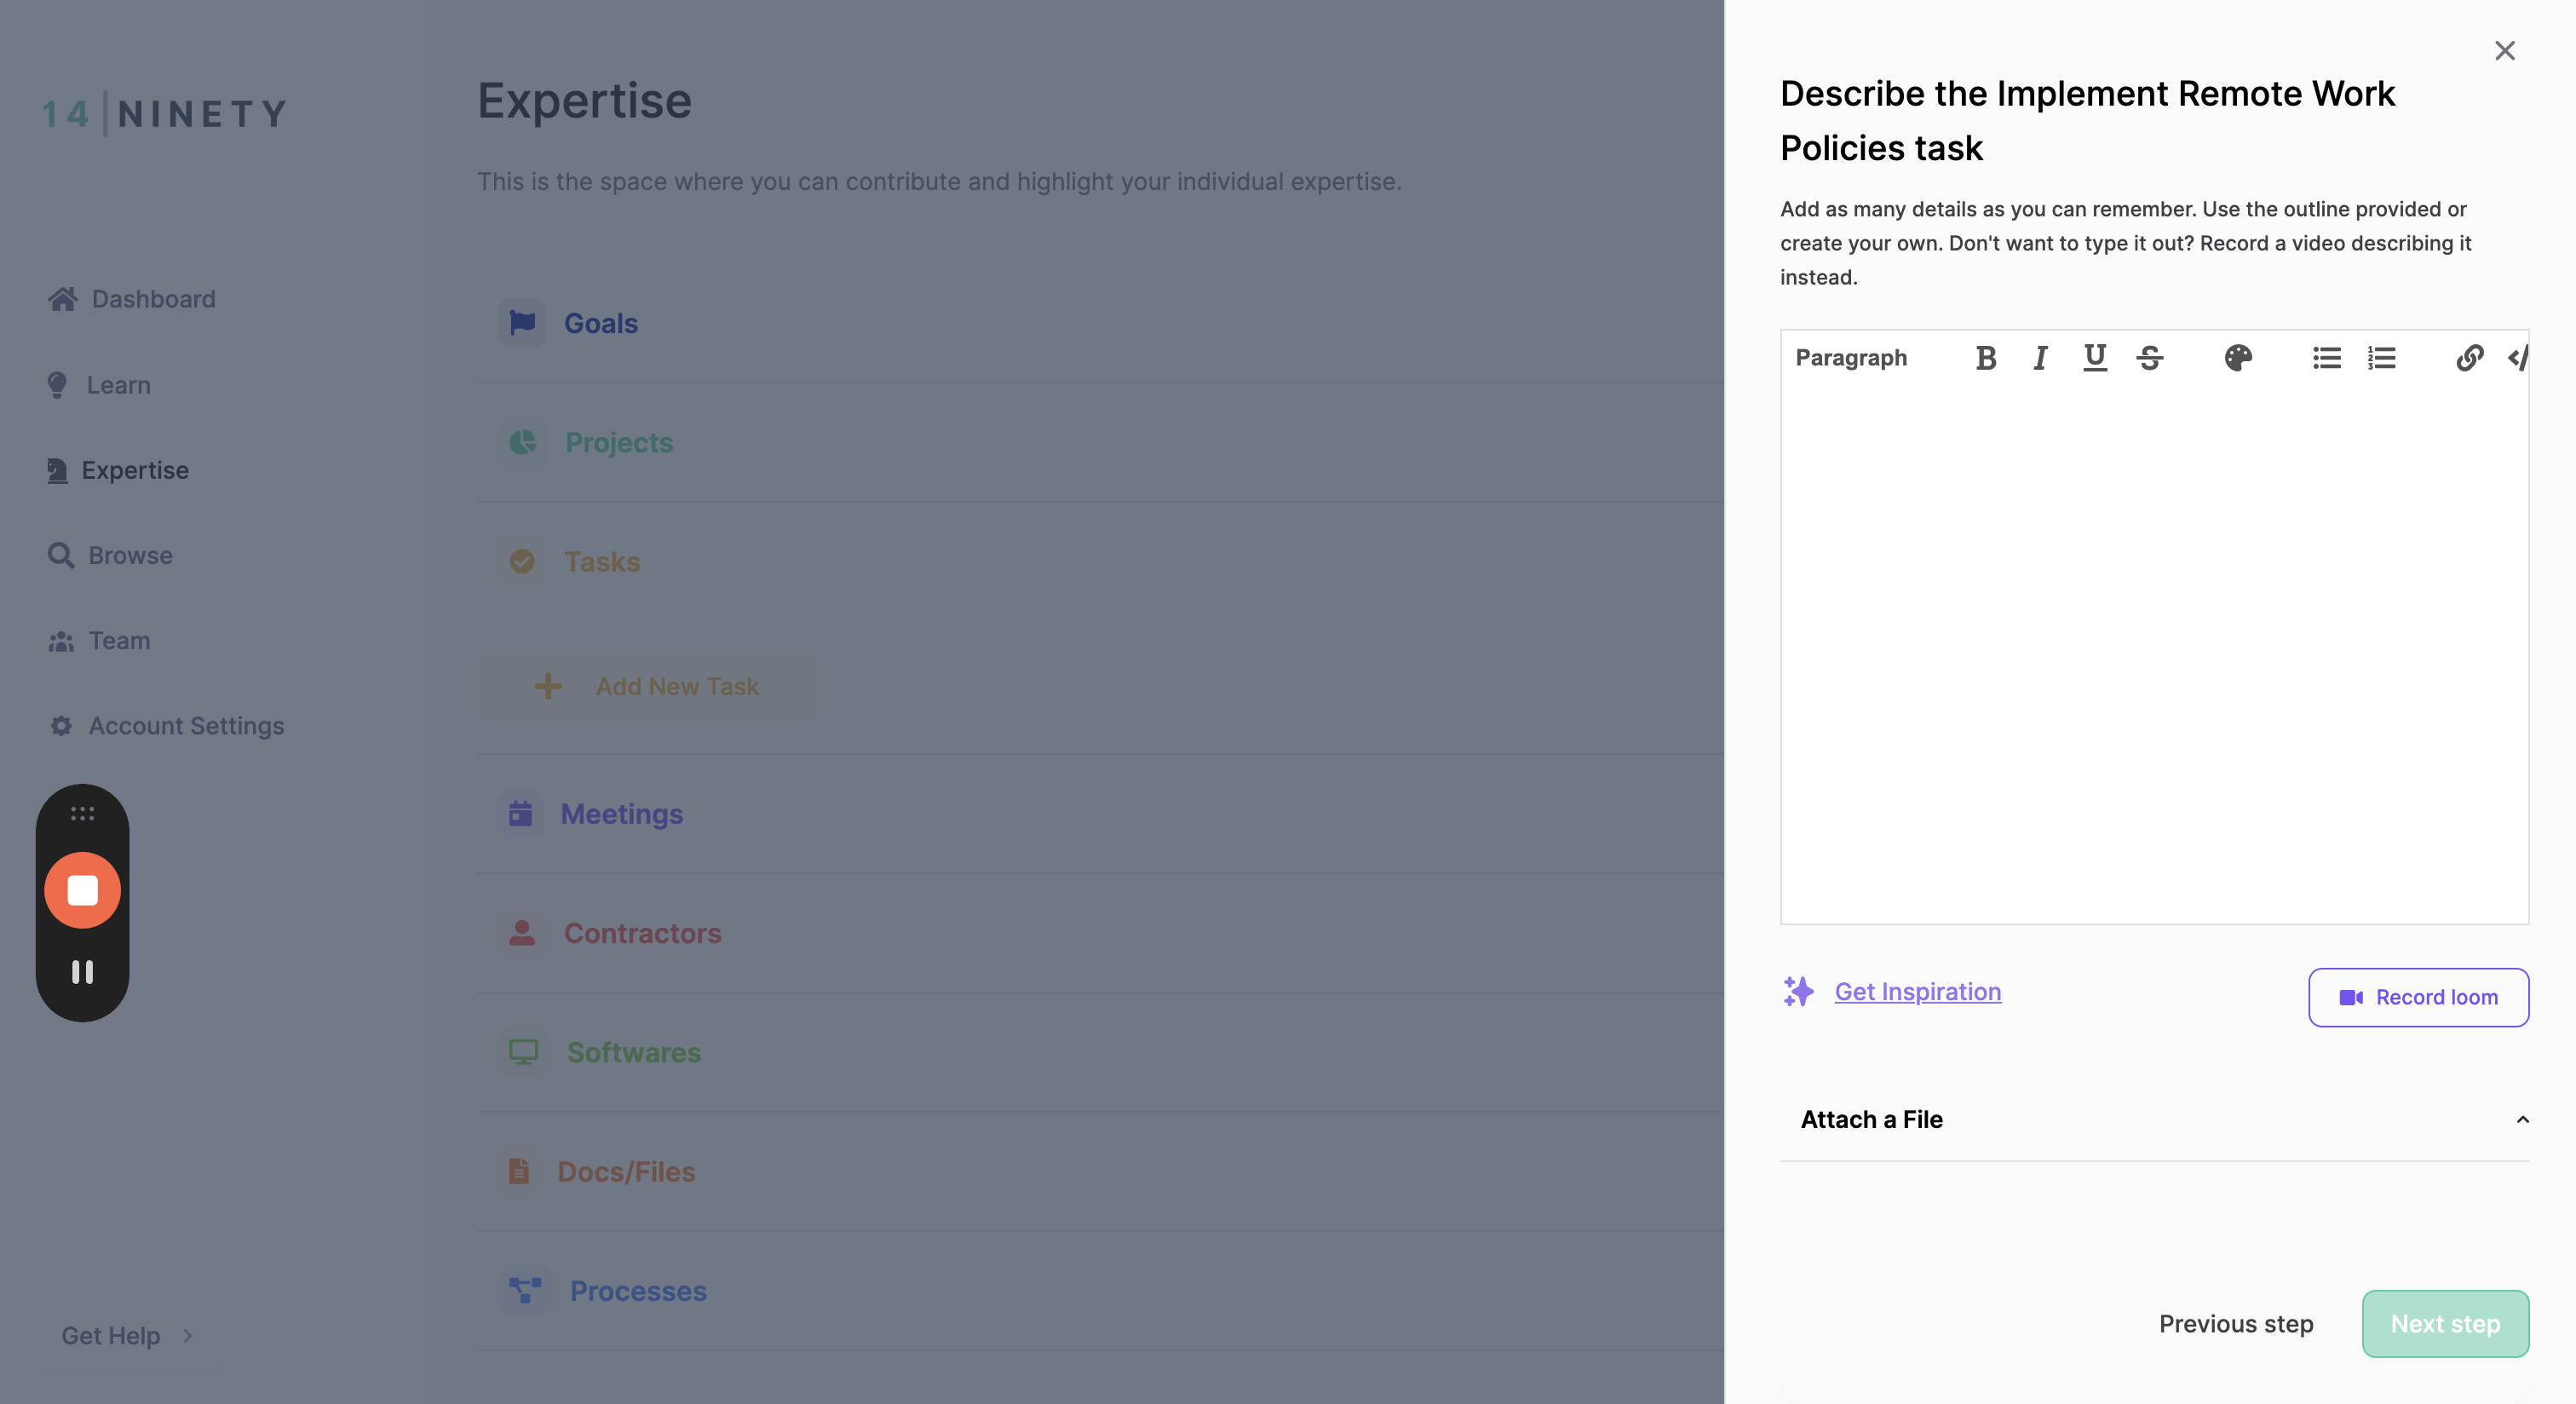Screen dimensions: 2576x1404
Task: Collapse the Attach a File section
Action: 2154,1119
